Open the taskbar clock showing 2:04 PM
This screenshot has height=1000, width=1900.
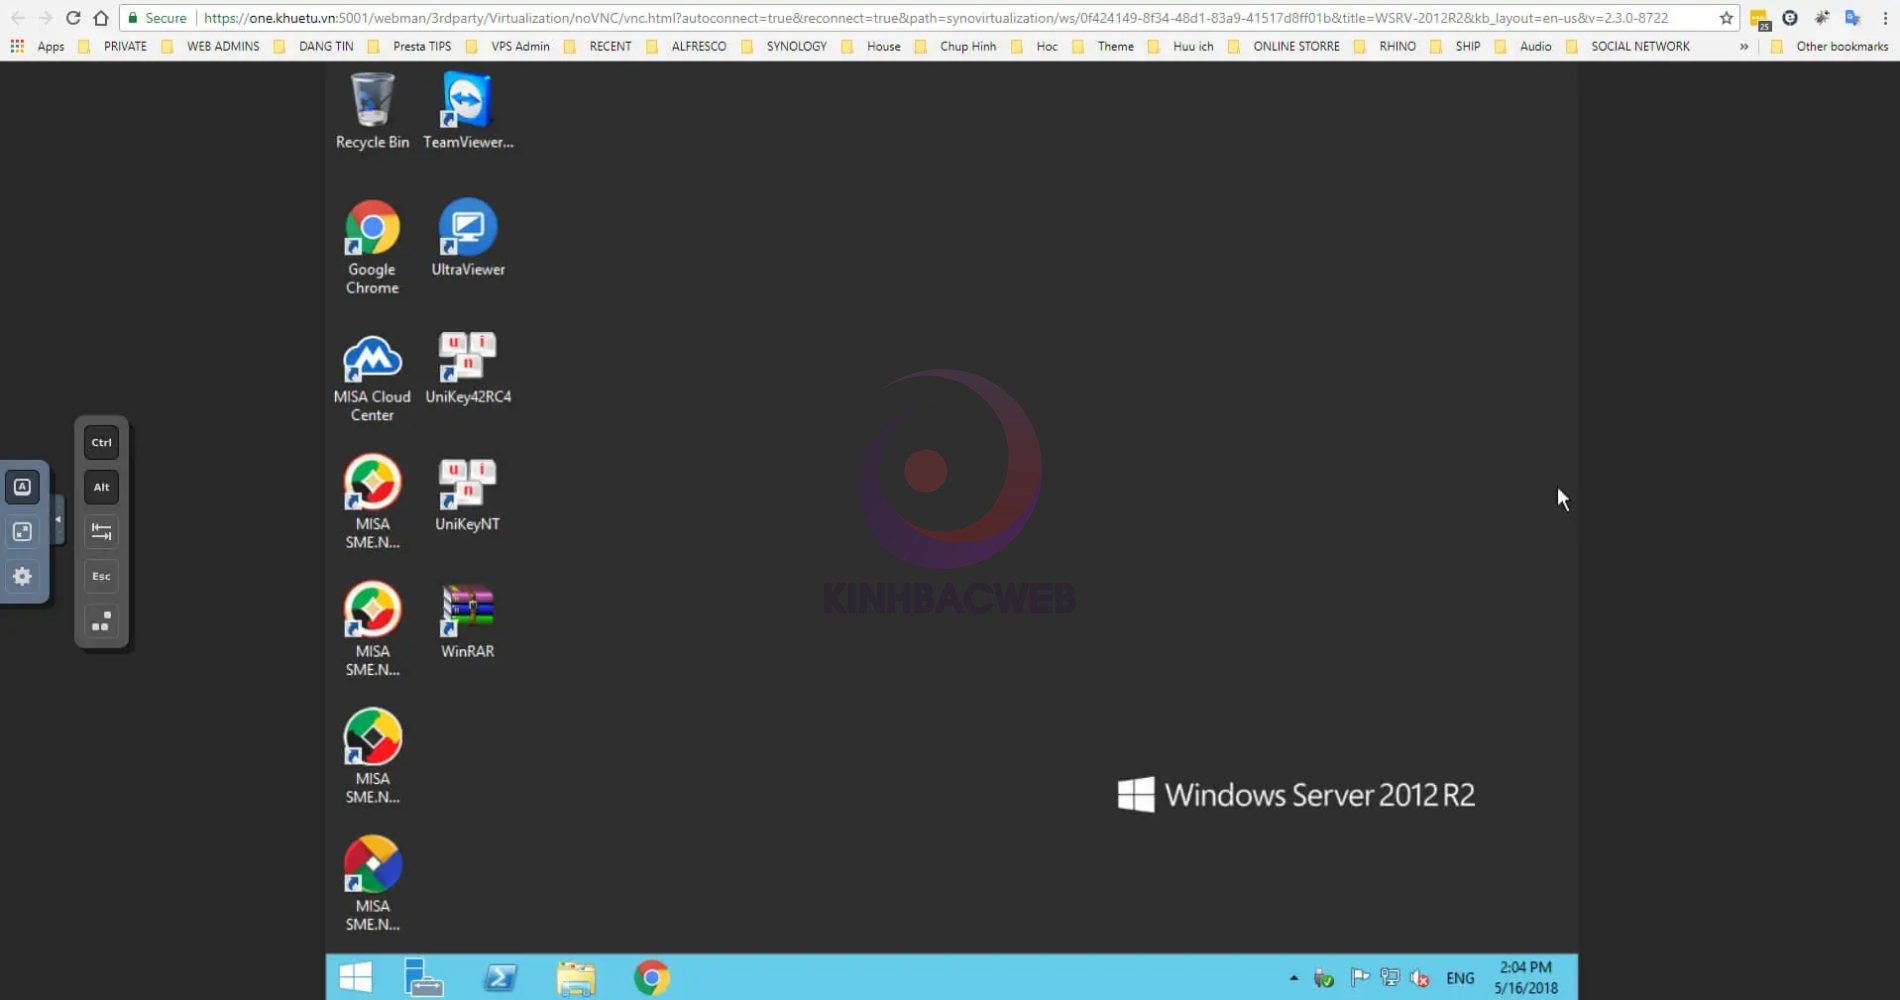tap(1526, 977)
